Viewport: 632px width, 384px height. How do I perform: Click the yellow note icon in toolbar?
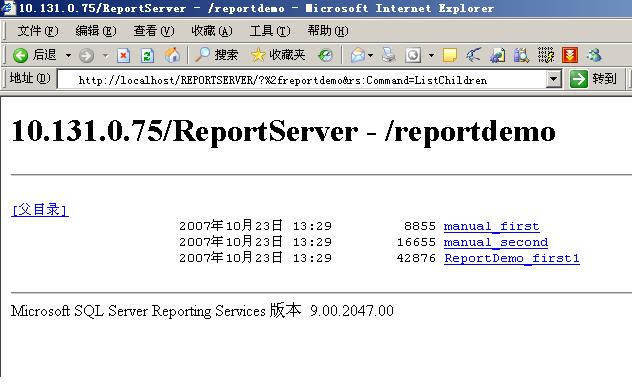click(450, 55)
